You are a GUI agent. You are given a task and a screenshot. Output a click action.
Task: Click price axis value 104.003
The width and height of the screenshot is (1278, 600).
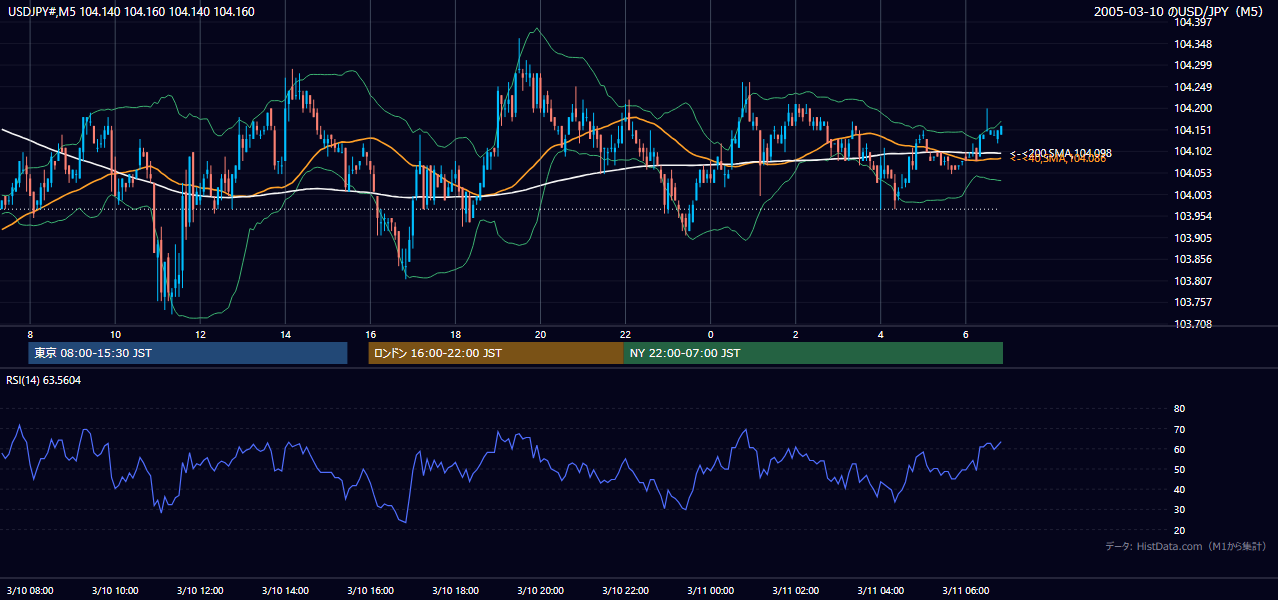click(x=1193, y=195)
